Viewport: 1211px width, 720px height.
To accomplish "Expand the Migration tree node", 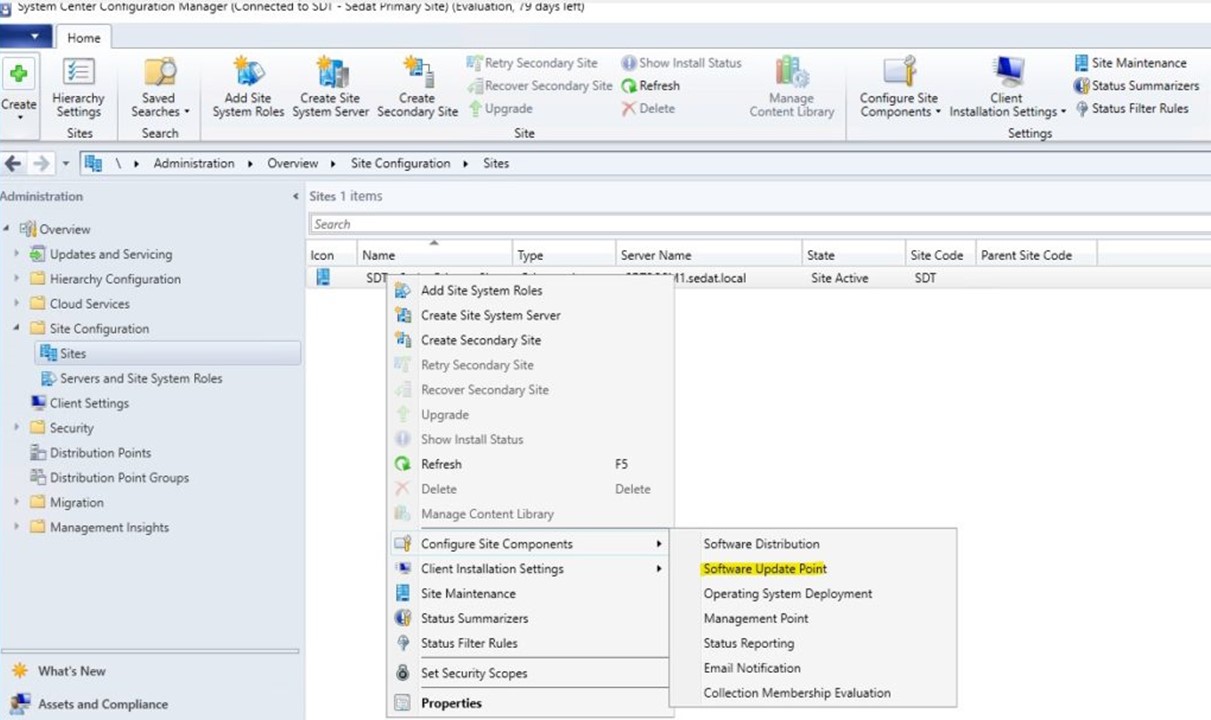I will pyautogui.click(x=17, y=502).
